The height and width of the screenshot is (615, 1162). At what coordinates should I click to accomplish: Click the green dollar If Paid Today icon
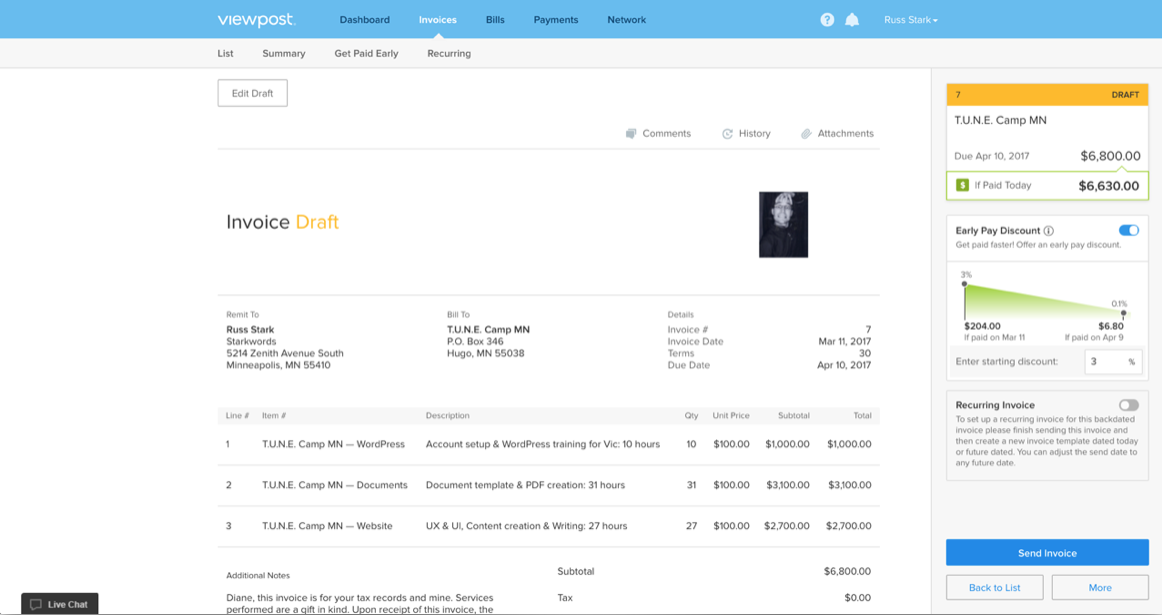pos(962,185)
